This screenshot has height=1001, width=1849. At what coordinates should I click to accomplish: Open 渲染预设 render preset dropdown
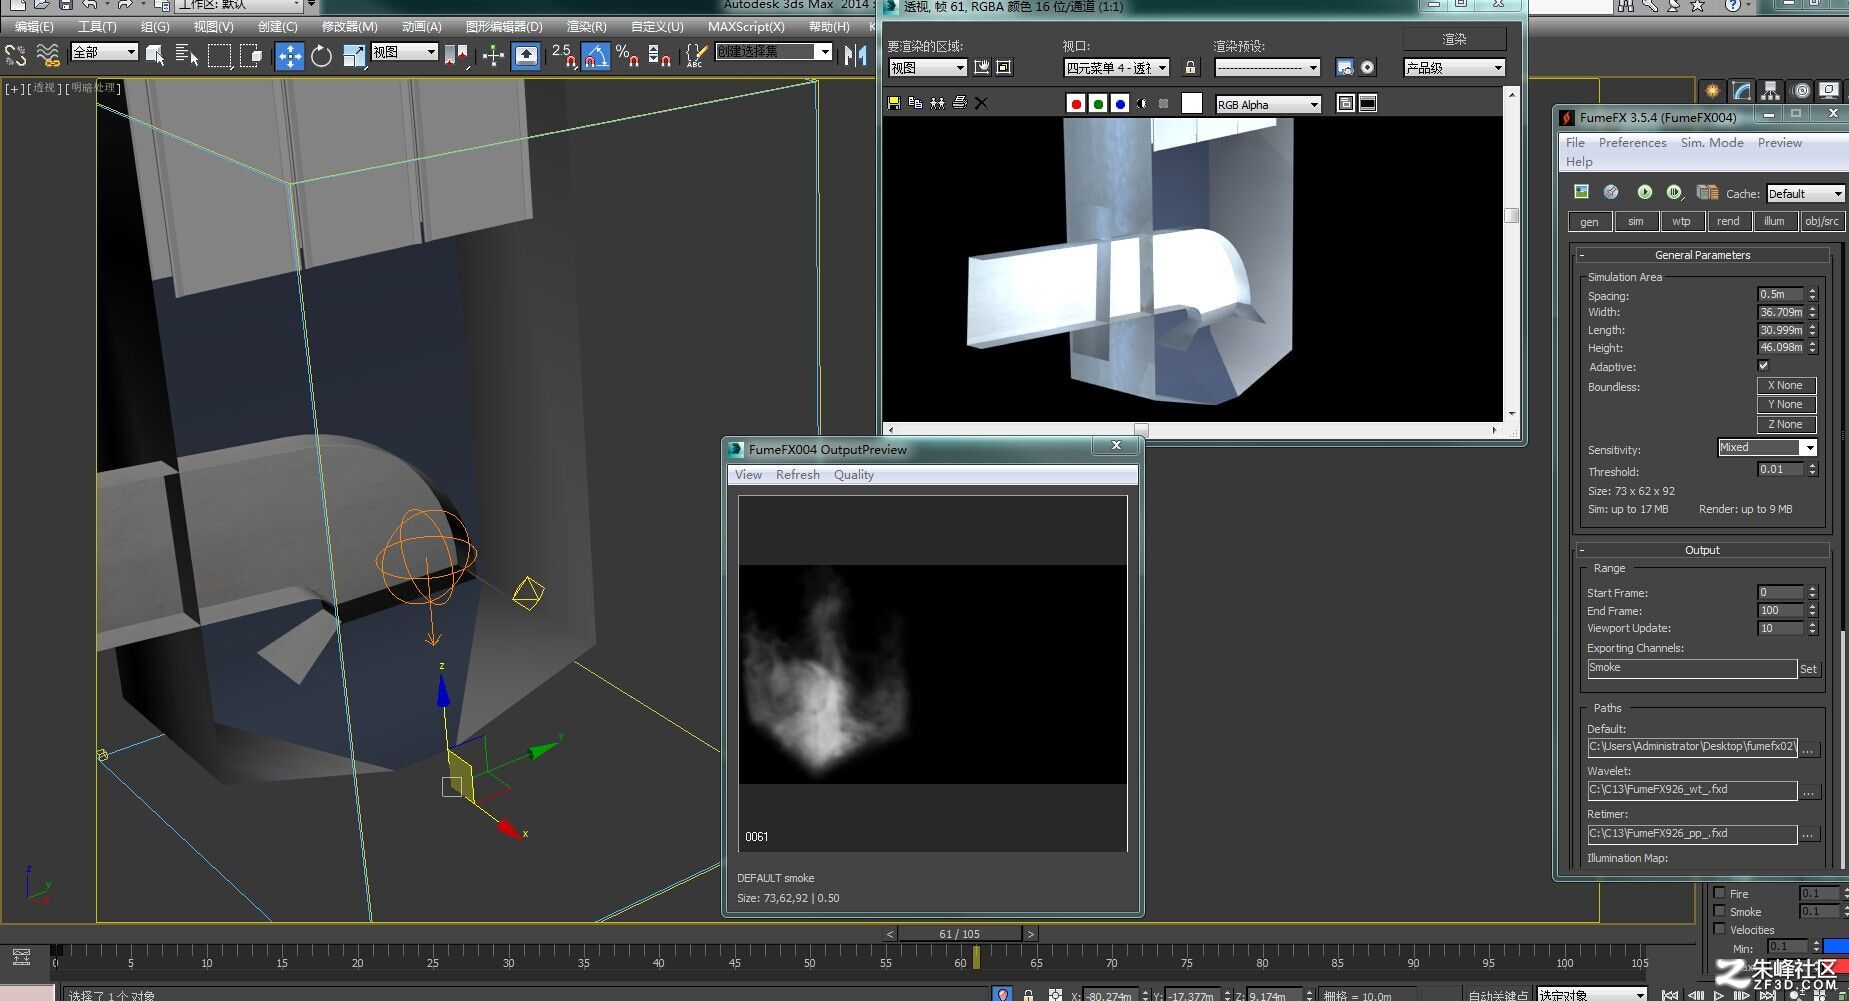[x=1267, y=67]
